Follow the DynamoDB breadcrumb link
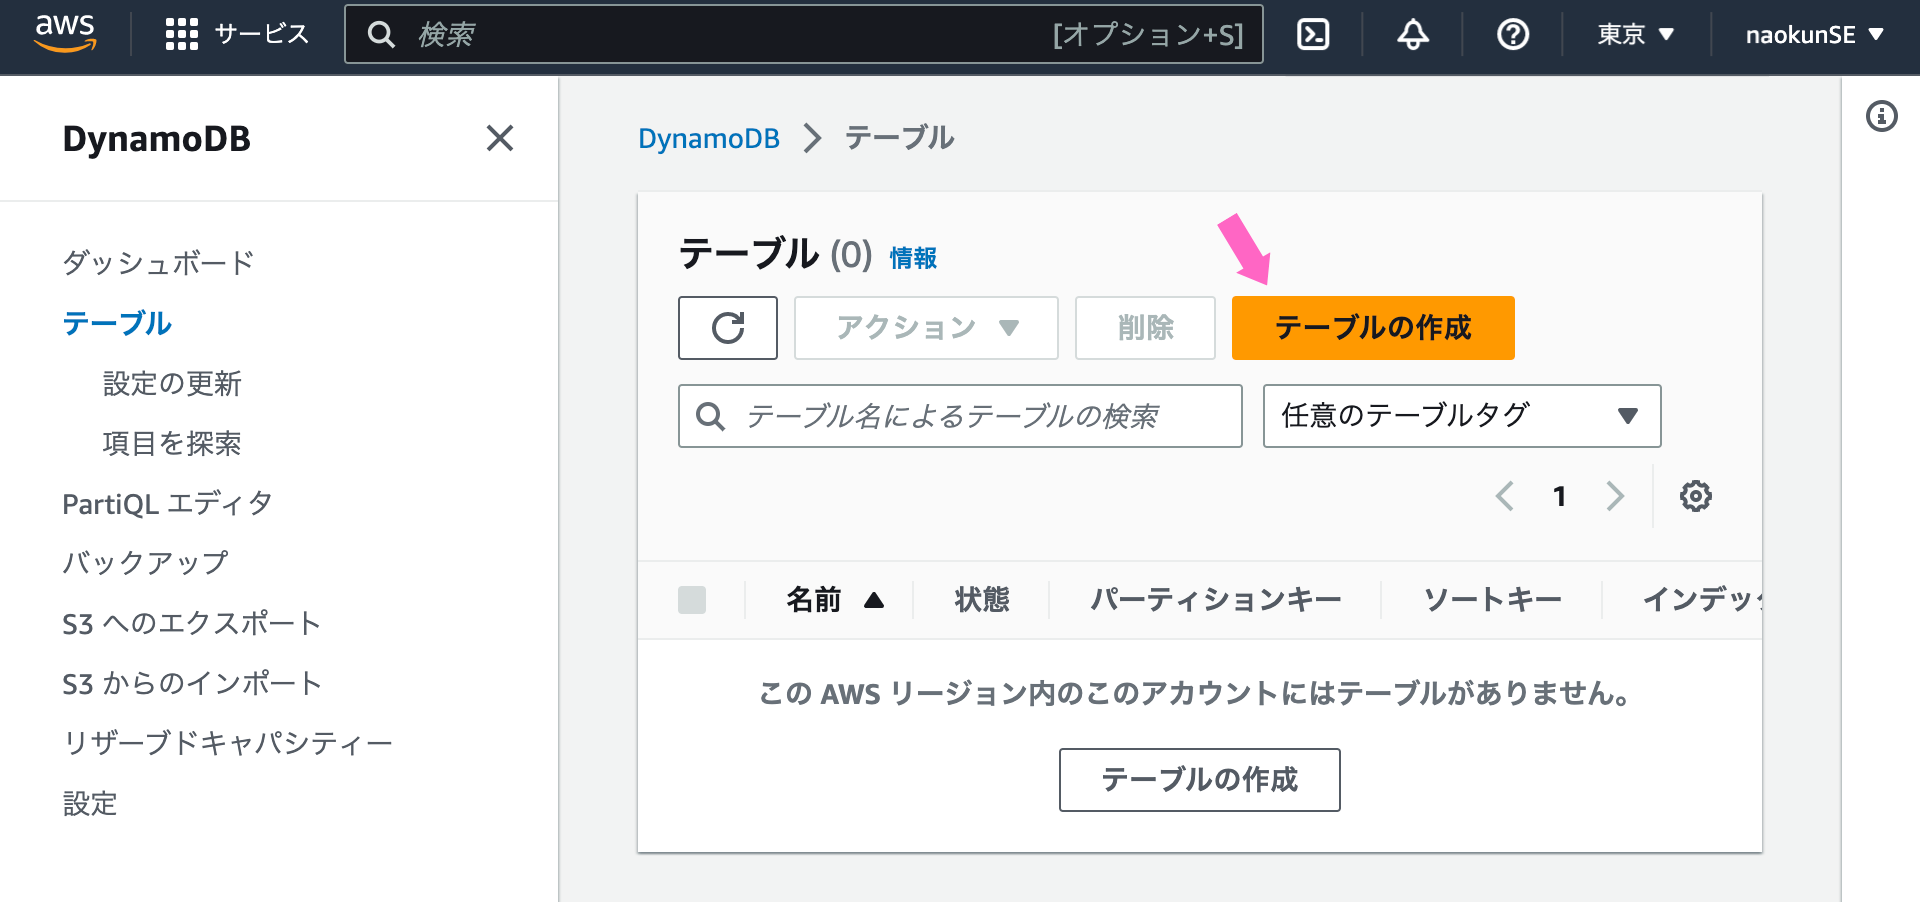This screenshot has width=1920, height=902. [709, 138]
